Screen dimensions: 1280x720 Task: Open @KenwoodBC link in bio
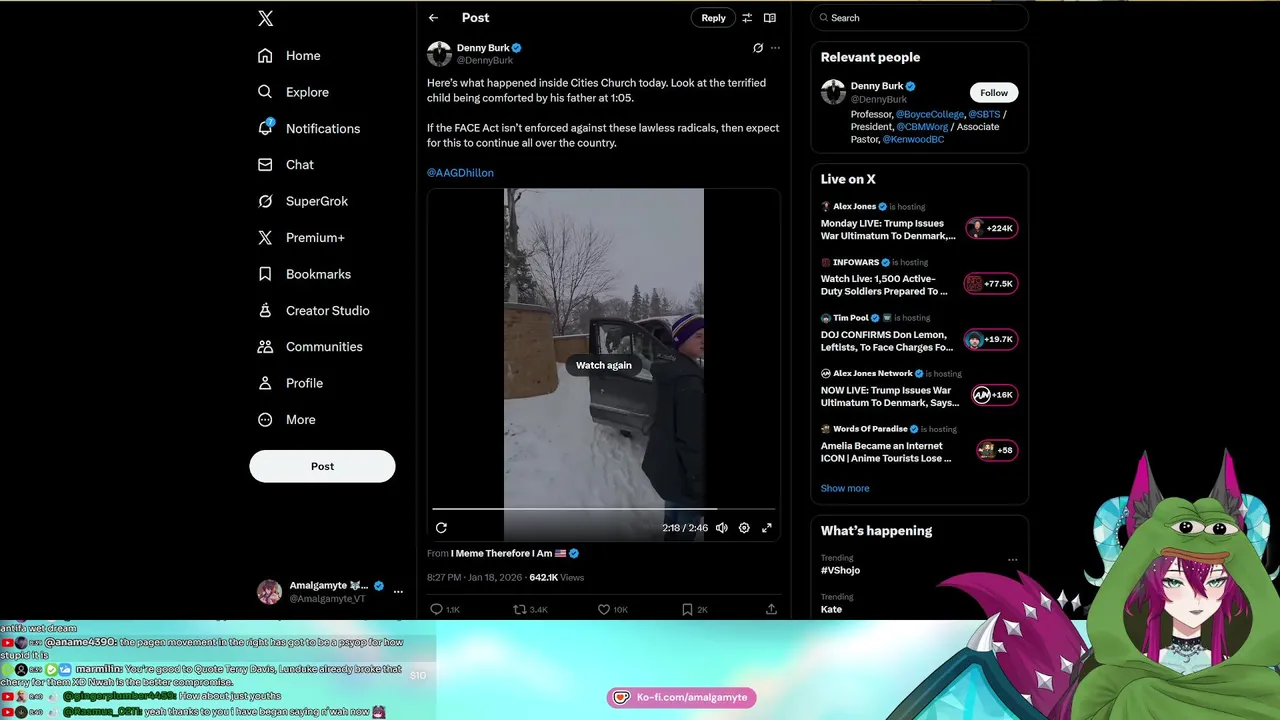[x=913, y=140]
